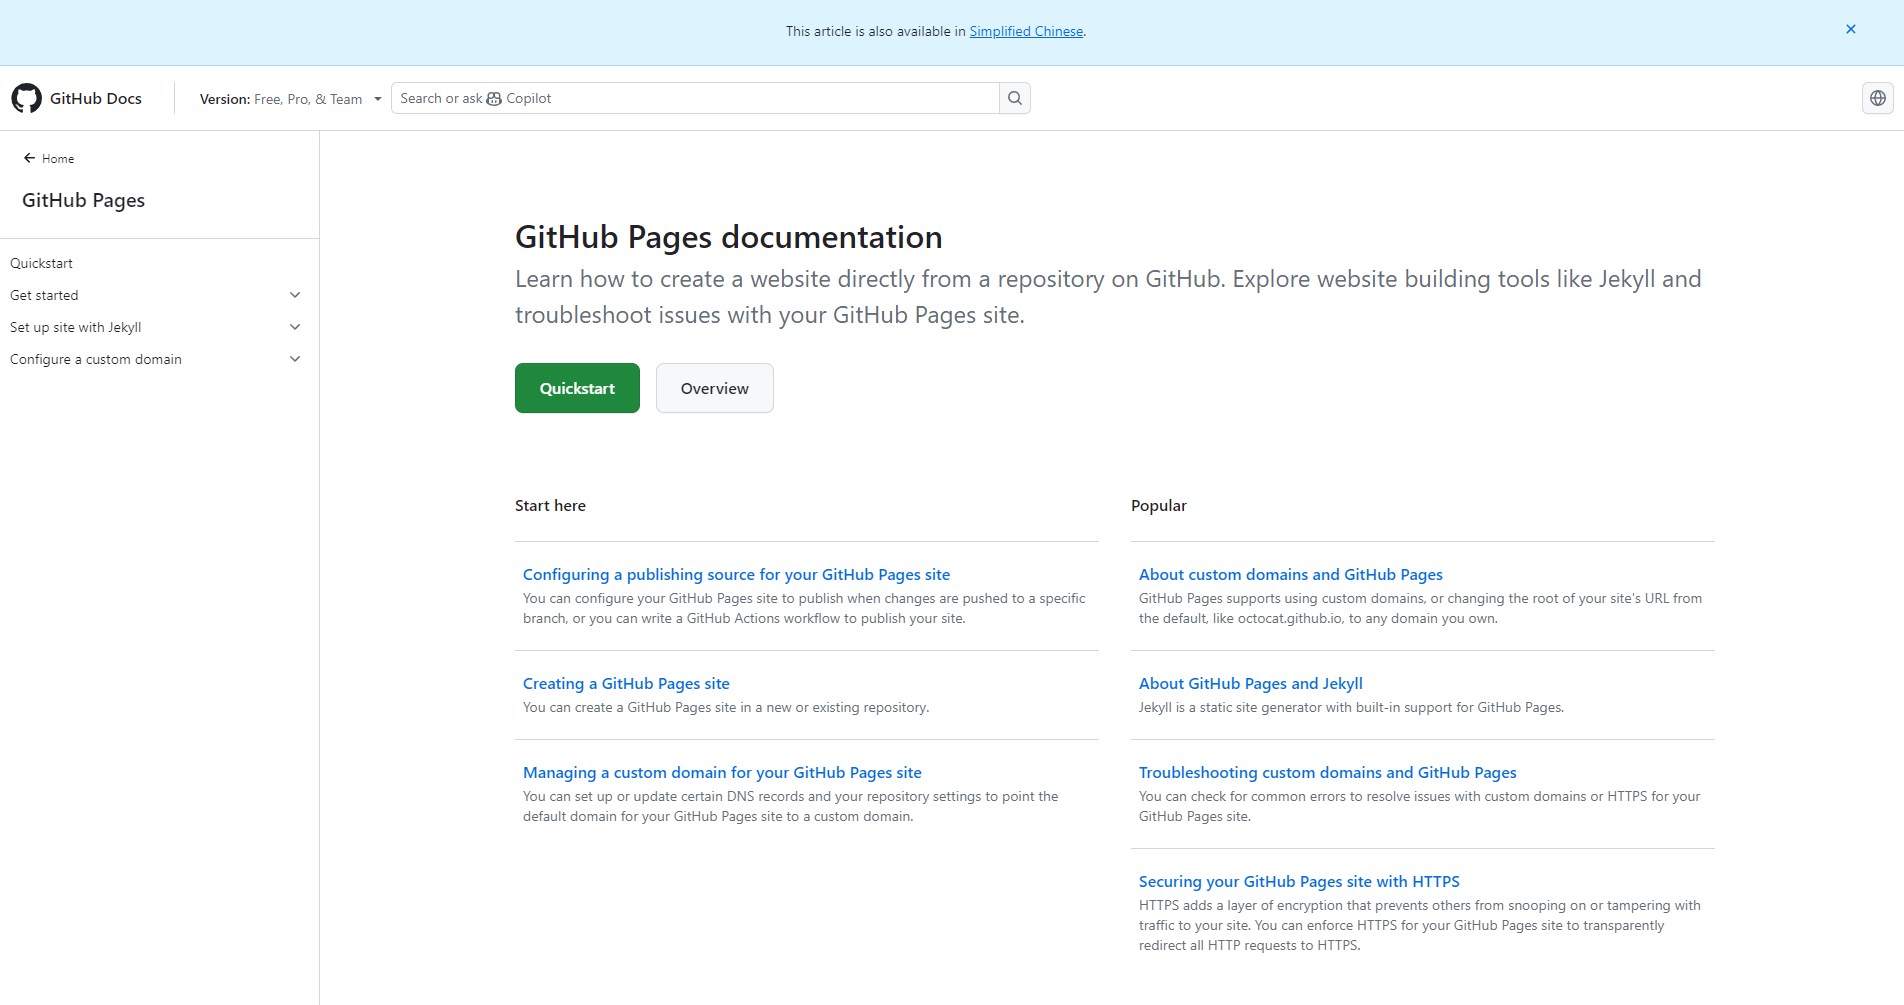Click the green Quickstart button
This screenshot has width=1904, height=1005.
[577, 388]
